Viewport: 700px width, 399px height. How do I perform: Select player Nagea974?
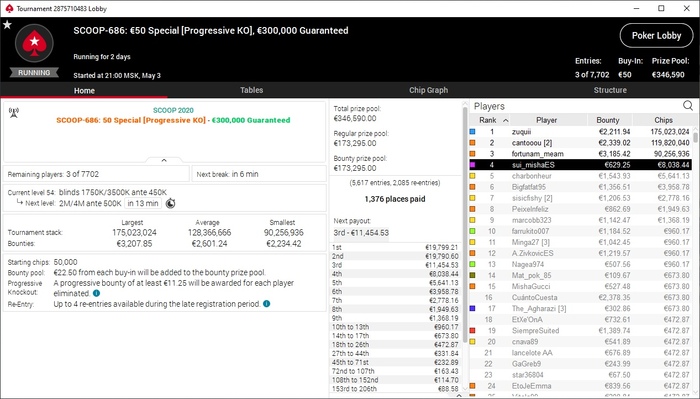580,264
